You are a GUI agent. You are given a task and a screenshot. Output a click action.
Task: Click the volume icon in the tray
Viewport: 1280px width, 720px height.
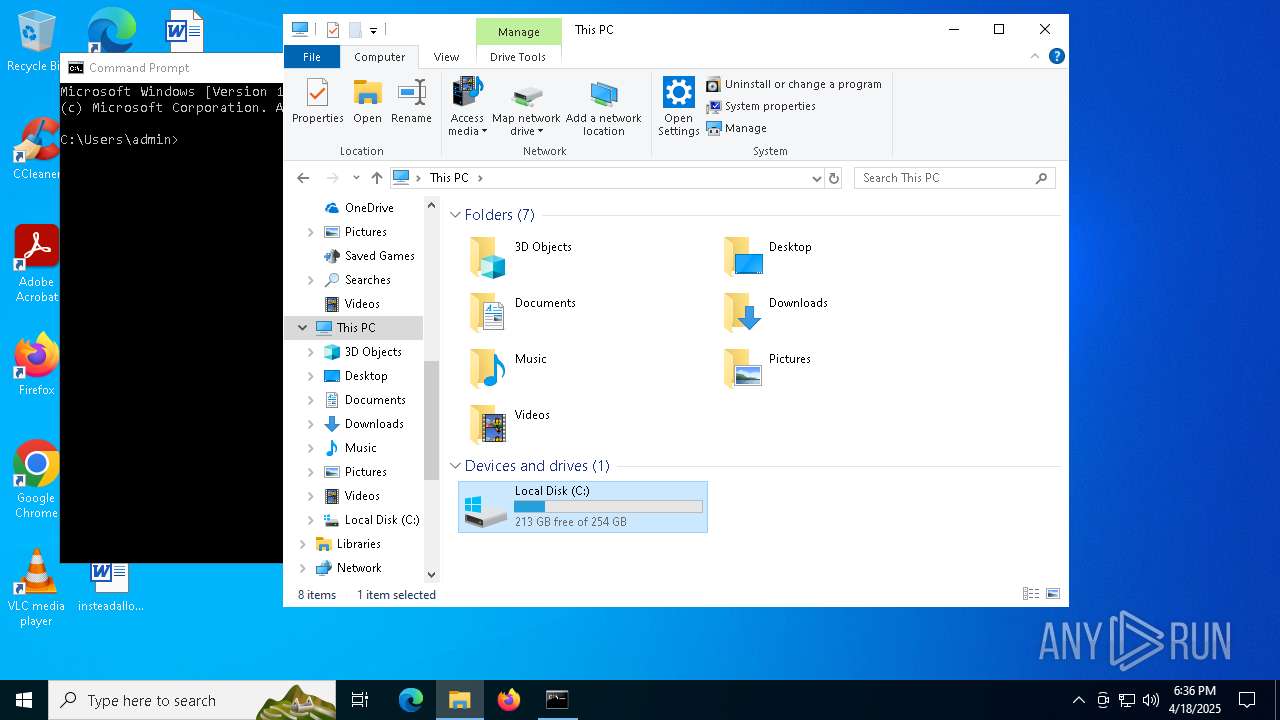[1151, 700]
